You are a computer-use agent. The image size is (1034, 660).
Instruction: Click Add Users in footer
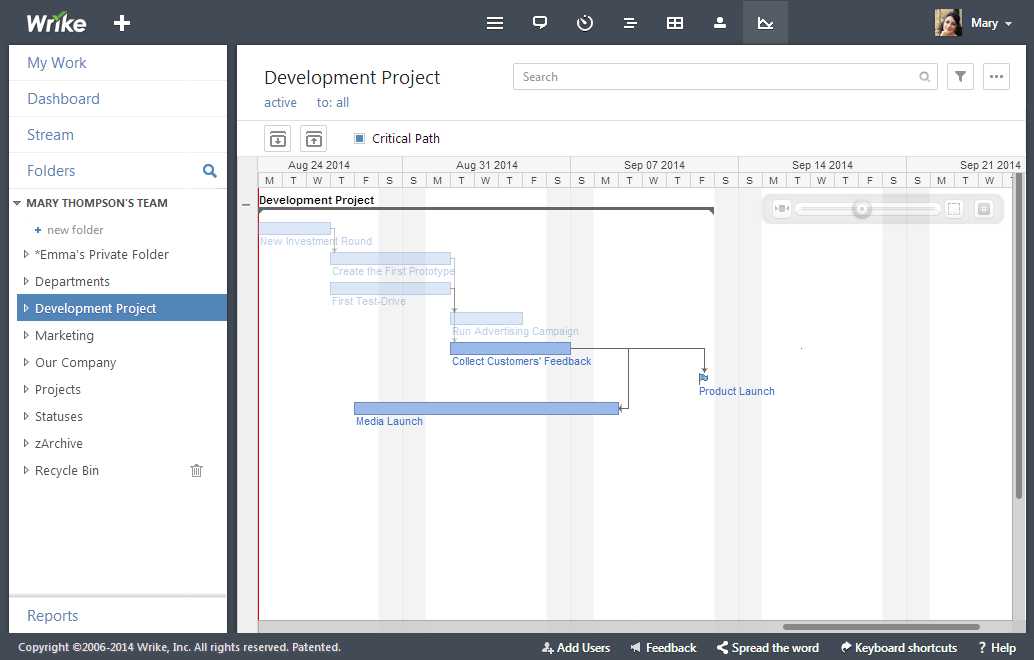[576, 647]
